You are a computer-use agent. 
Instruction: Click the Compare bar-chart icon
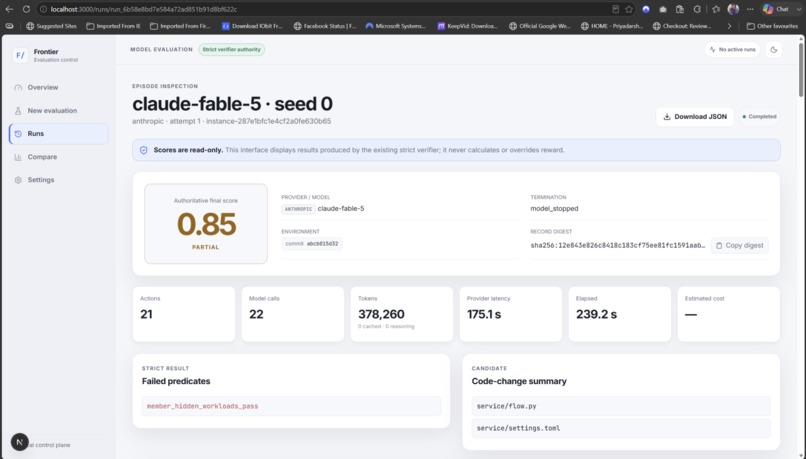click(x=18, y=157)
